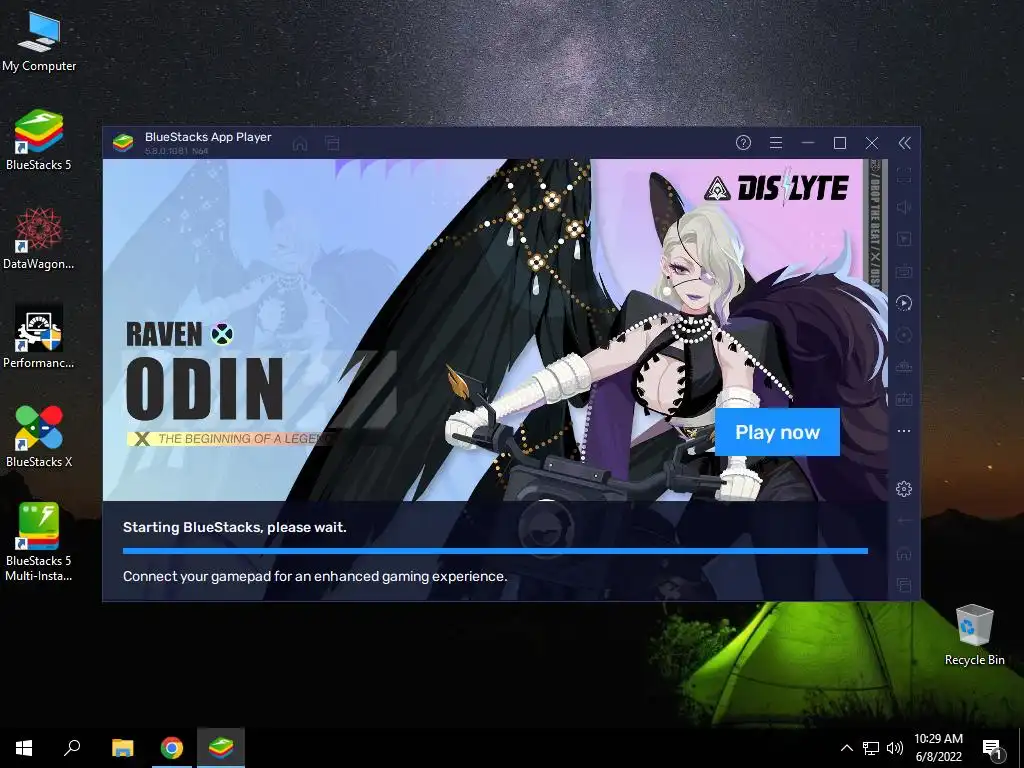Select the Recycle Bin desktop icon

click(974, 635)
